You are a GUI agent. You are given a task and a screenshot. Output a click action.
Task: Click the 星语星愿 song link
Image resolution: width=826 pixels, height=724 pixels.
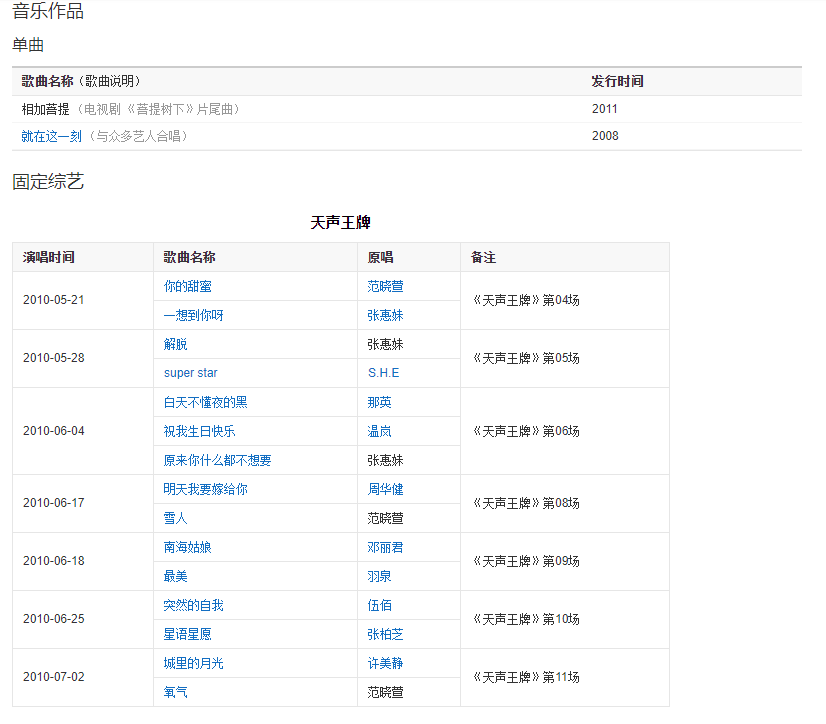pos(187,635)
